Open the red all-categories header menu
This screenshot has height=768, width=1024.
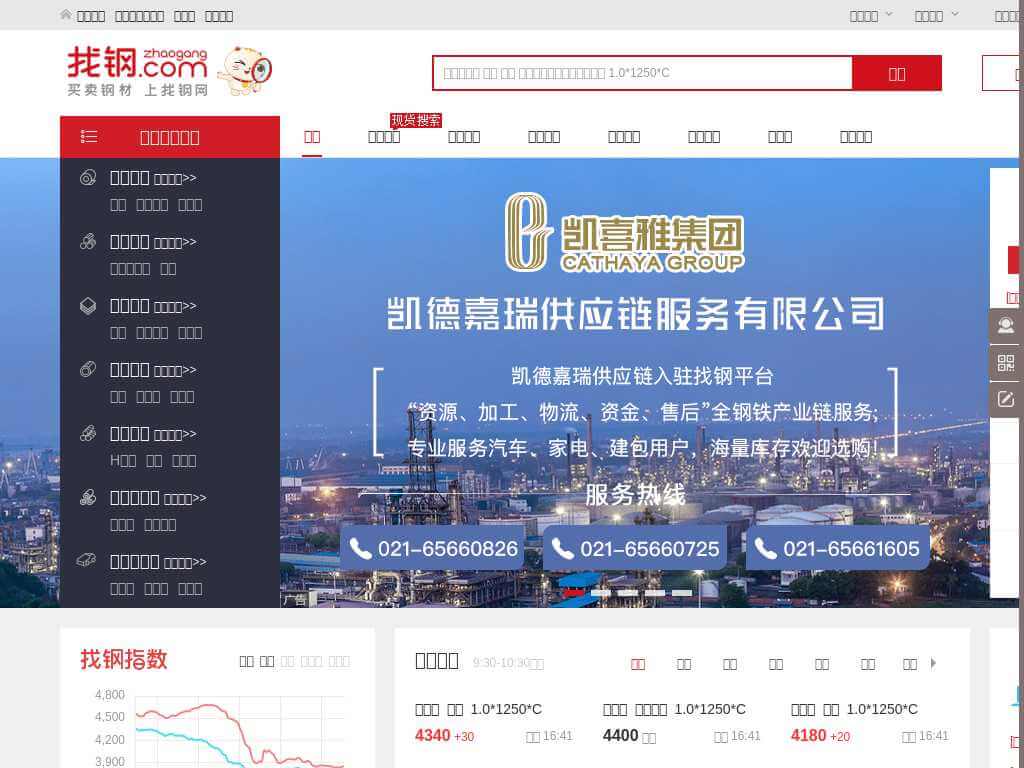[170, 137]
